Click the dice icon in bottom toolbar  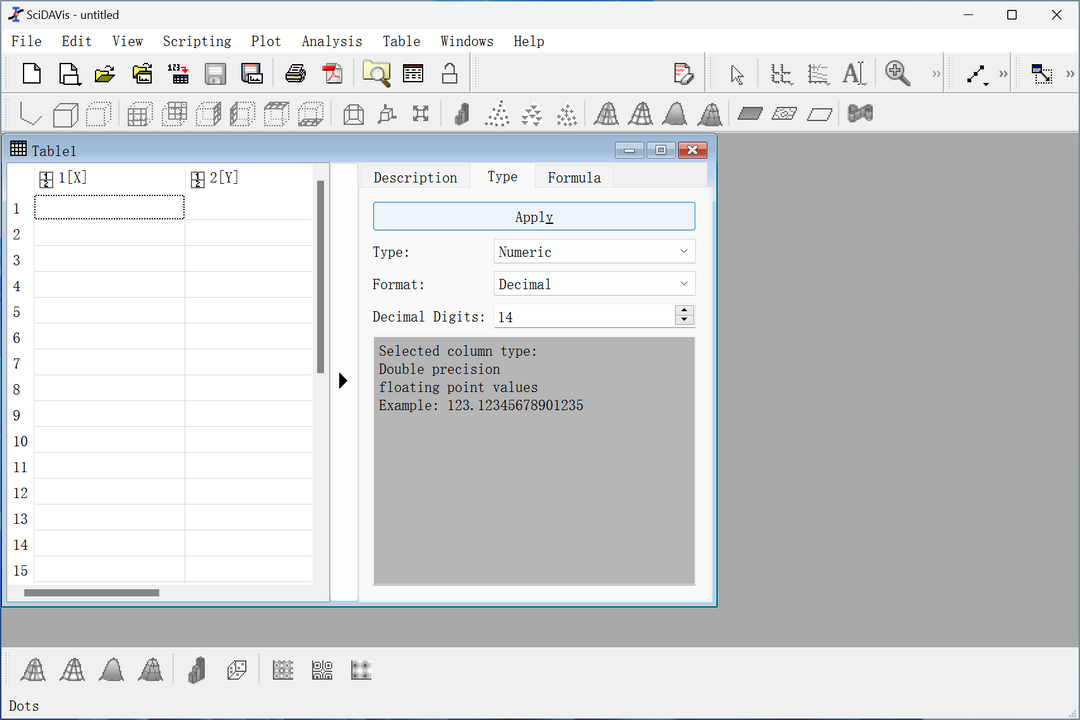(237, 670)
